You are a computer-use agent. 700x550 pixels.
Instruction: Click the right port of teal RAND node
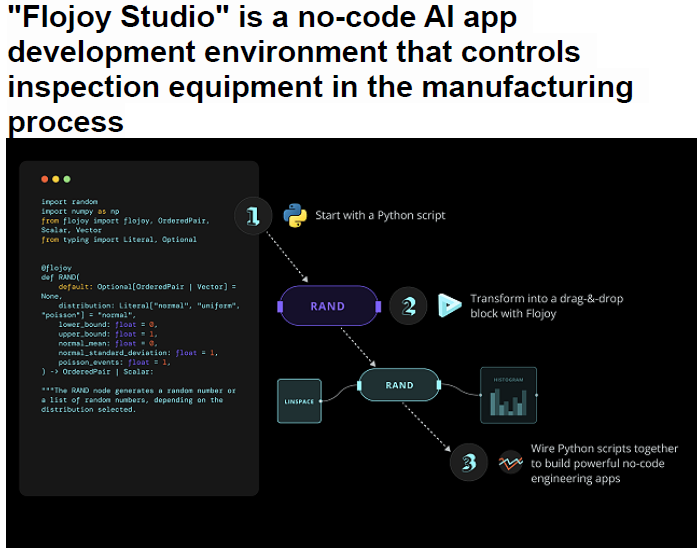click(439, 385)
